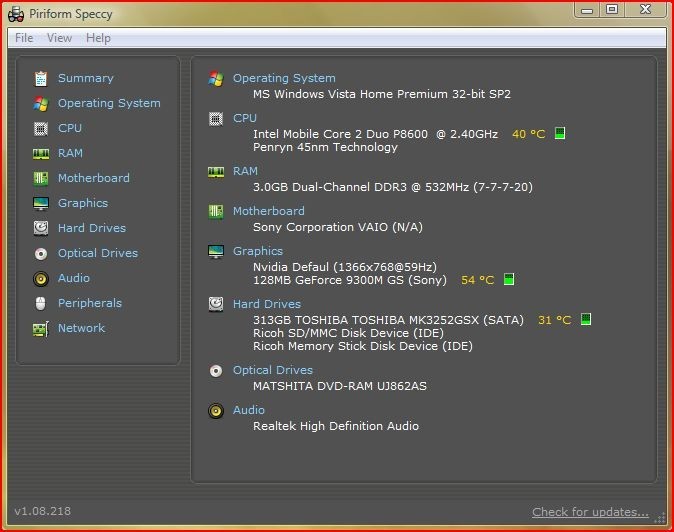Select CPU in the sidebar
Viewport: 674px width, 532px height.
coord(70,128)
